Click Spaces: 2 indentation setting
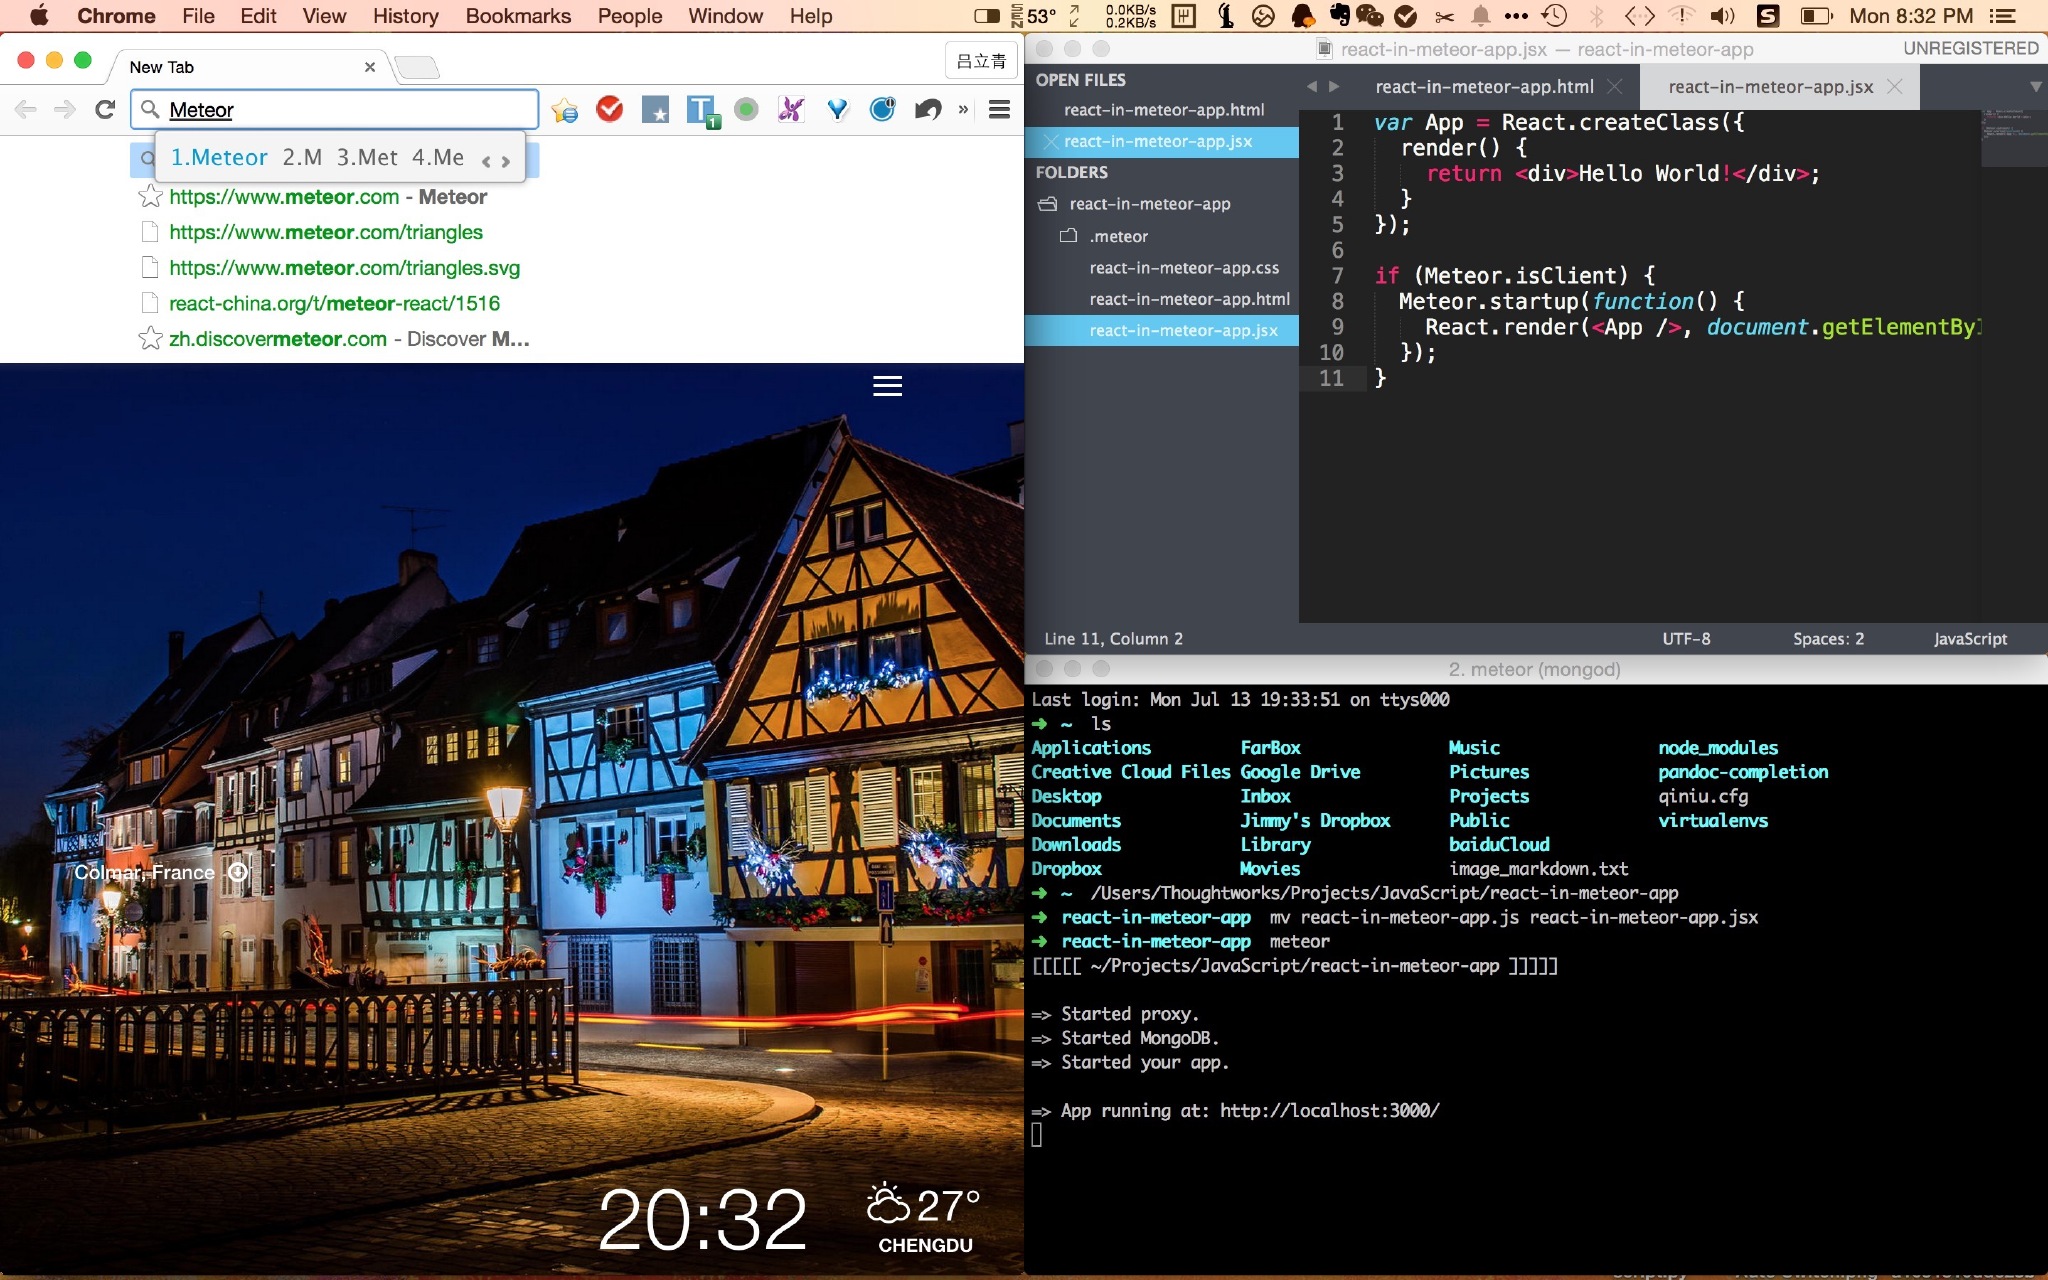This screenshot has width=2048, height=1280. pyautogui.click(x=1827, y=639)
